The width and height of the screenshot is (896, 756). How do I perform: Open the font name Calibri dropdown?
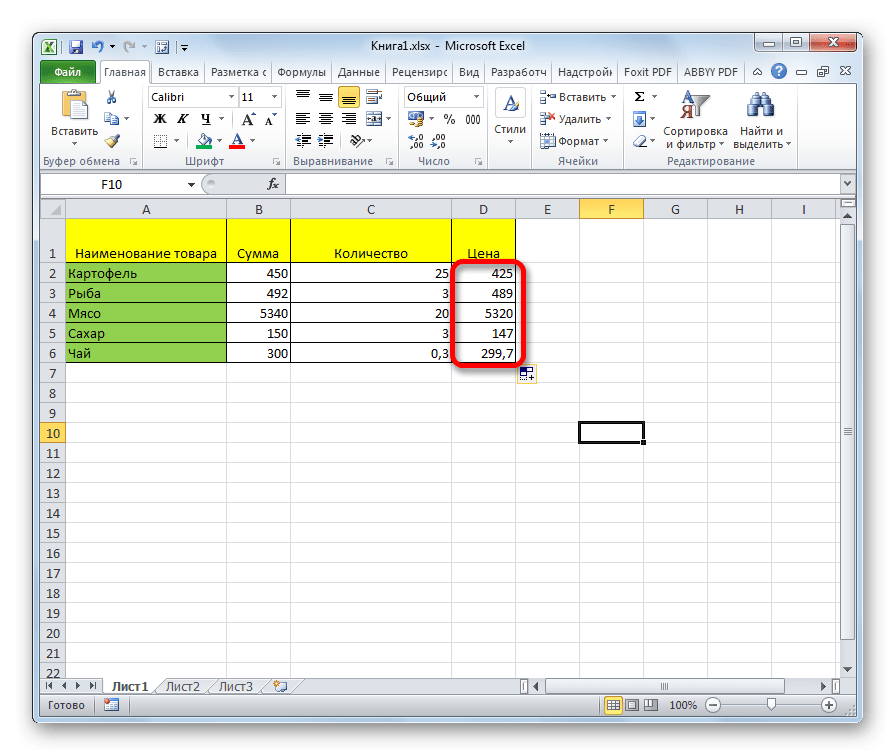231,97
